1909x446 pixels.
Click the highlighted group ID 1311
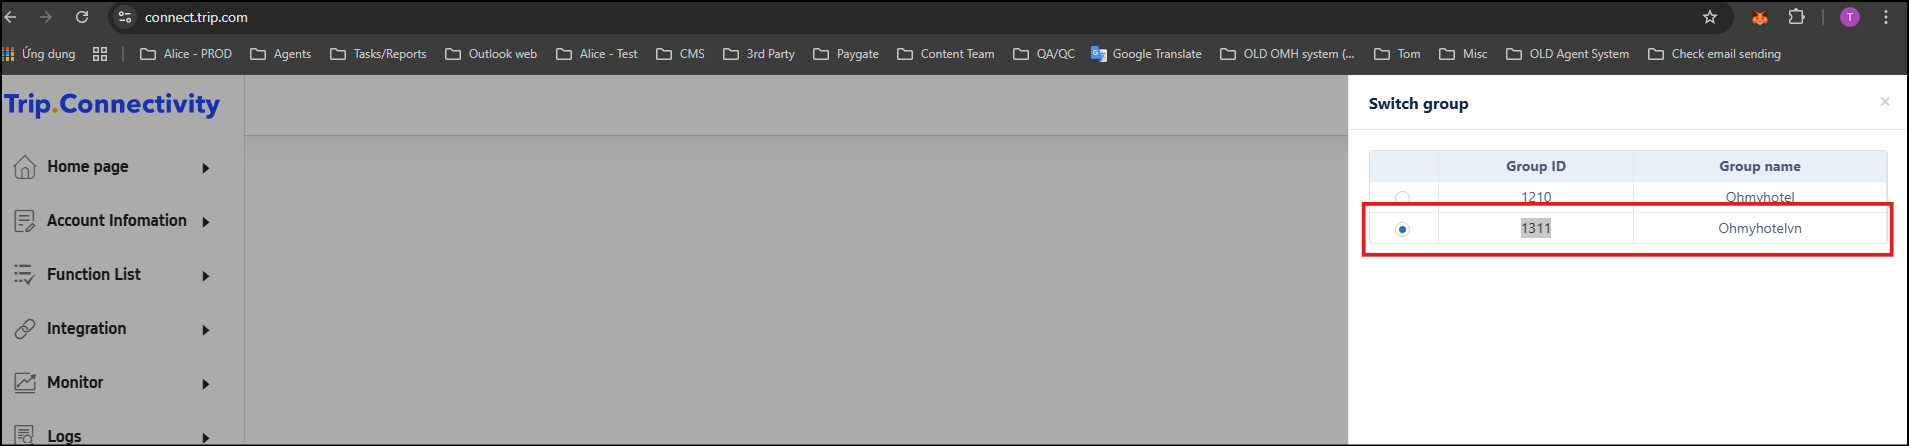click(1536, 228)
